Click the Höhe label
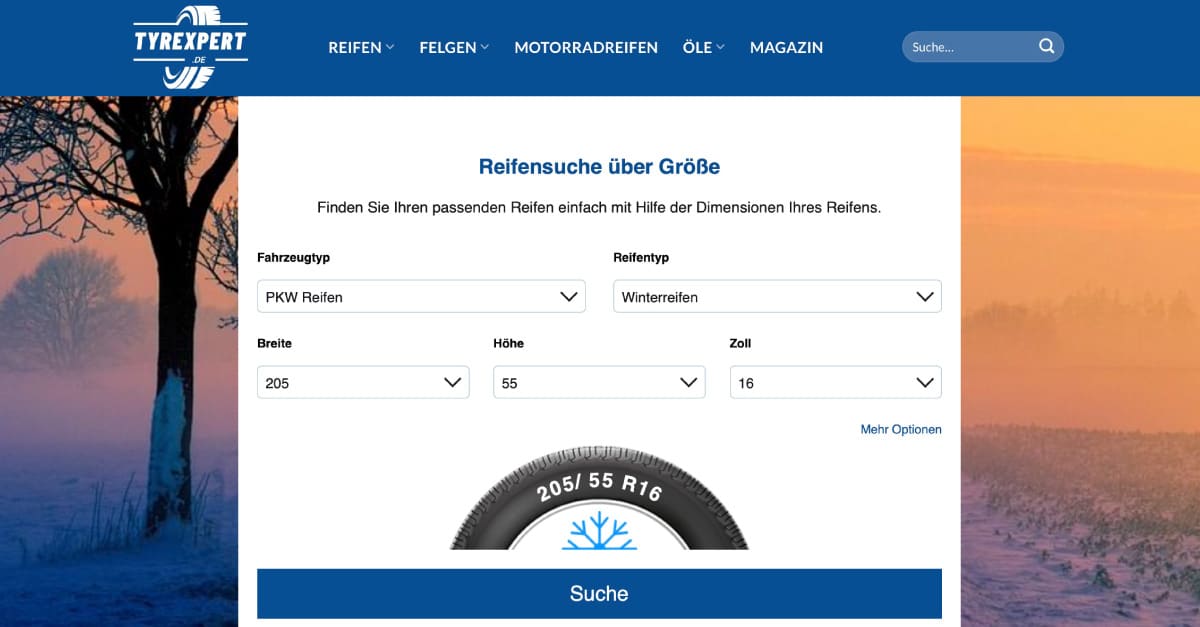The height and width of the screenshot is (627, 1200). tap(508, 343)
